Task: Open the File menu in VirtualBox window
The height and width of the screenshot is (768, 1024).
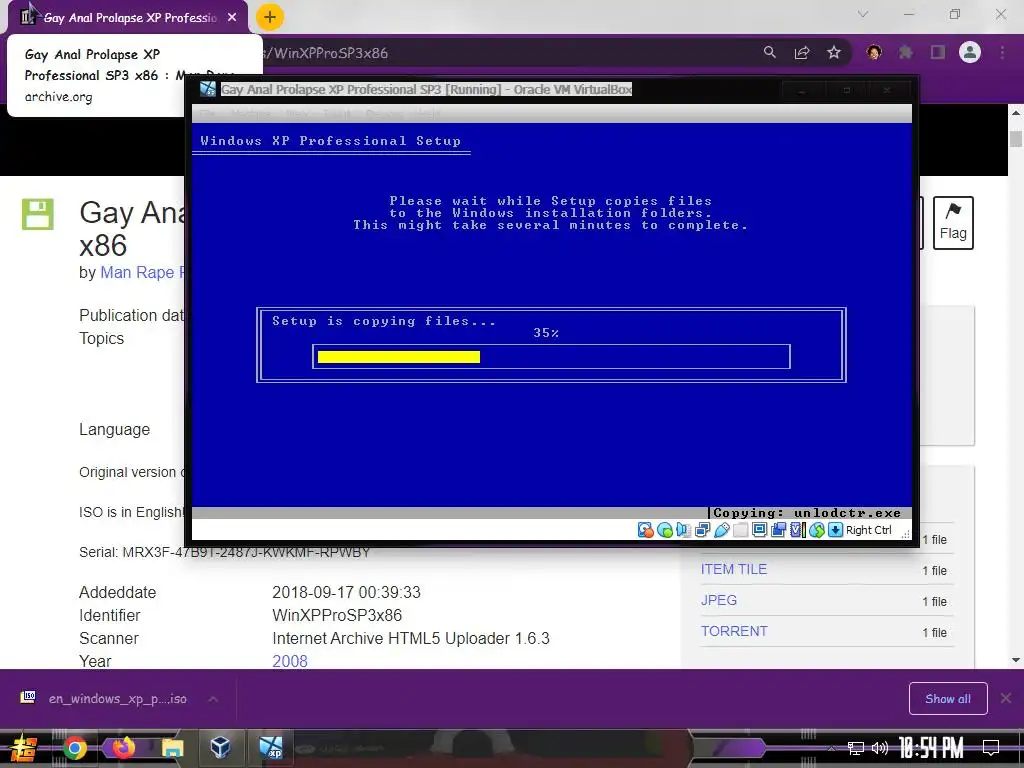Action: pos(208,114)
